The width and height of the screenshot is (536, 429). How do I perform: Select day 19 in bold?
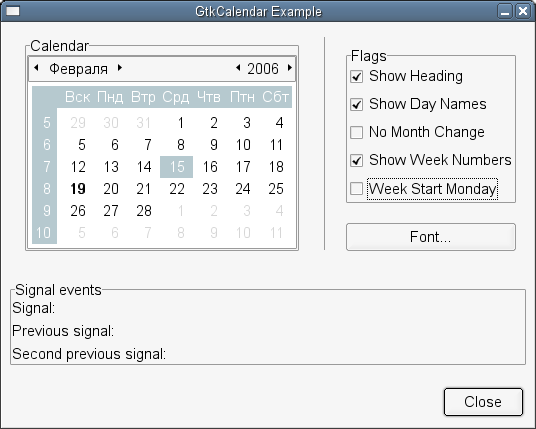pos(78,189)
